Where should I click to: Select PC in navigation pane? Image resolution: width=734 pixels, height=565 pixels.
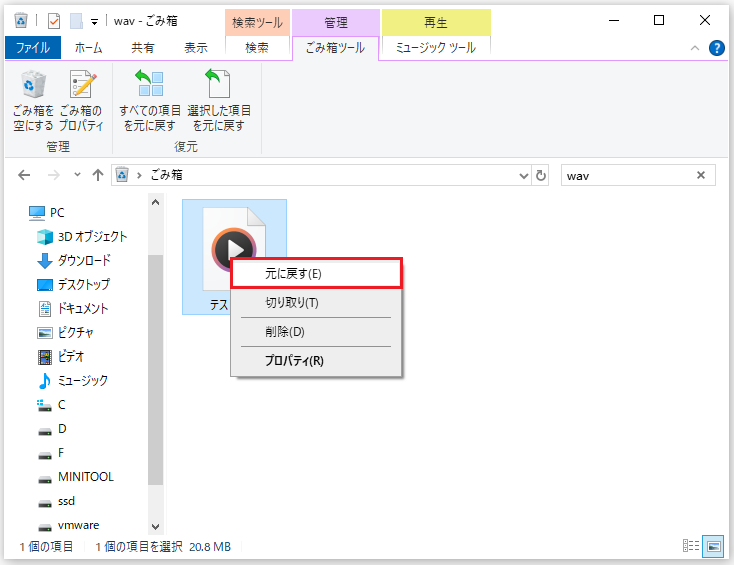47,213
